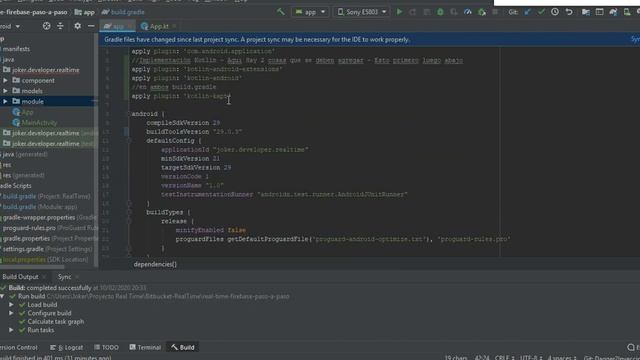Screen dimensions: 640x360
Task: Open the app run configuration dropdown
Action: [310, 12]
